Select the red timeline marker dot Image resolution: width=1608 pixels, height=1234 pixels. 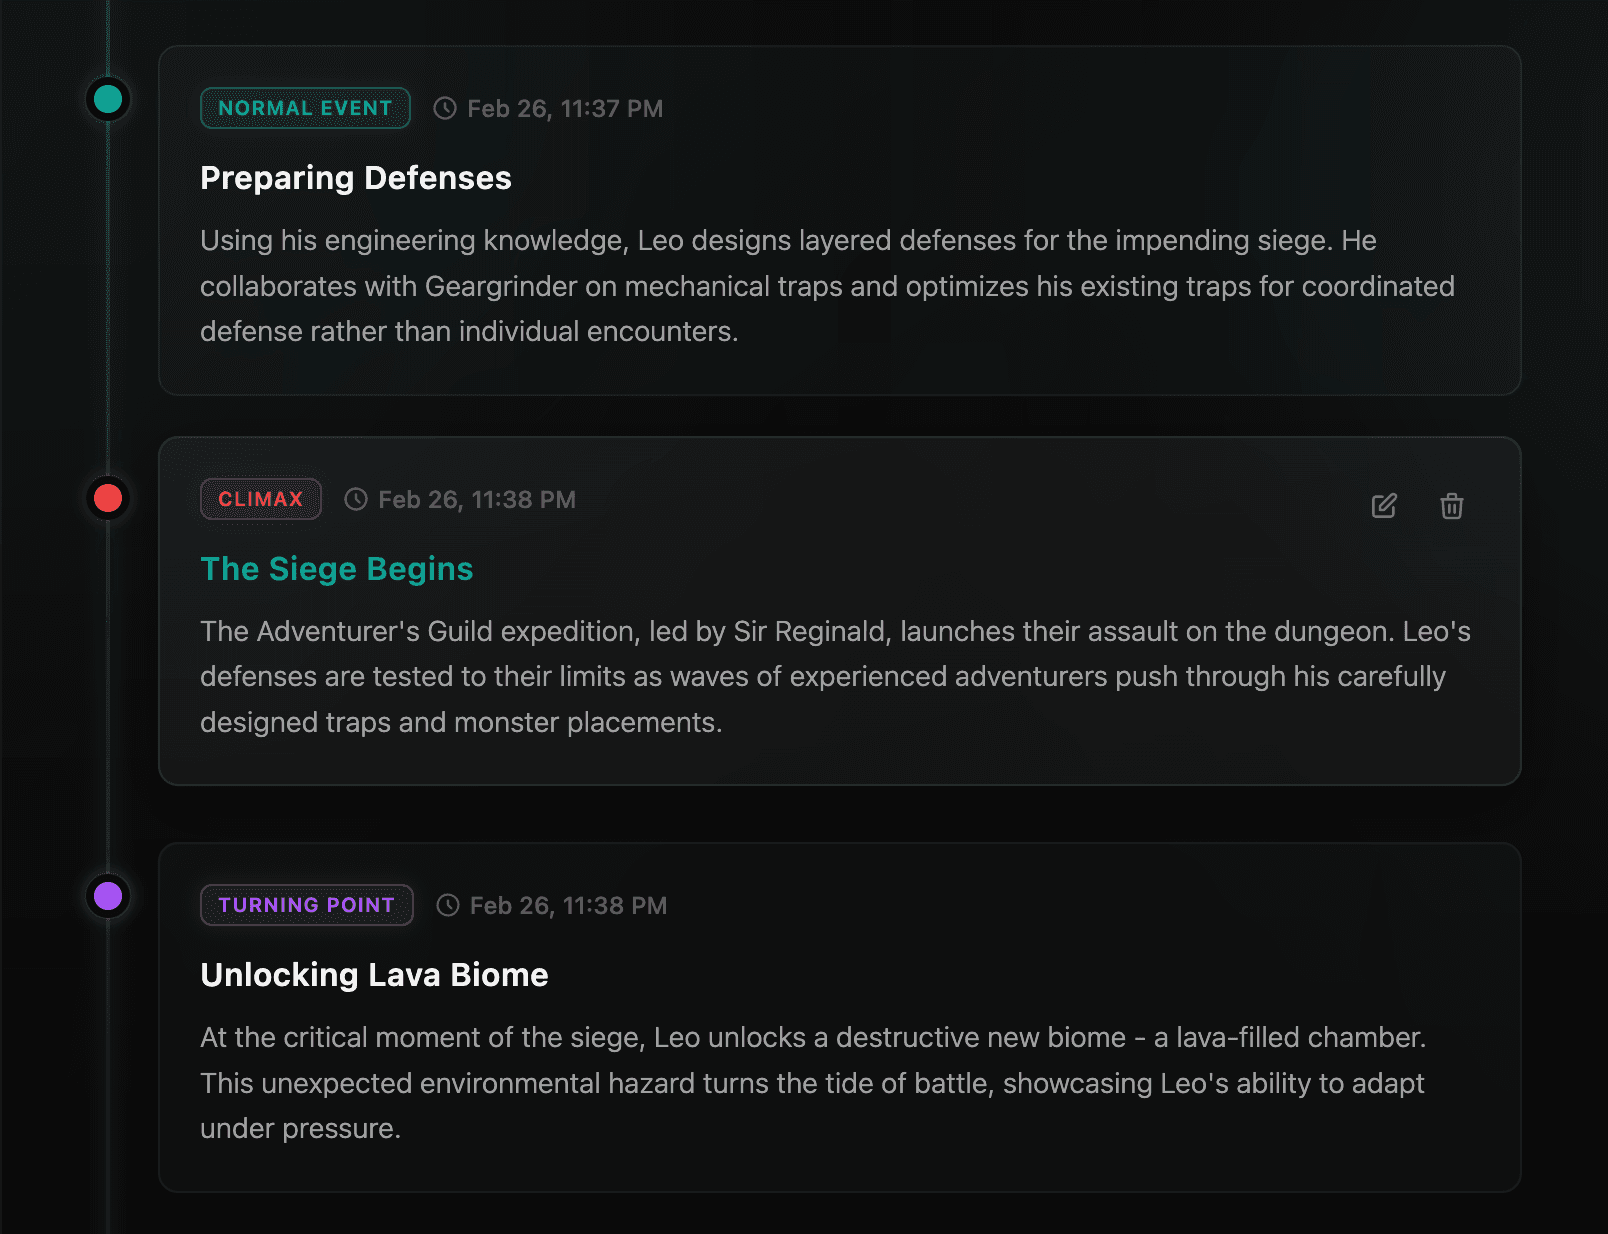click(x=108, y=497)
